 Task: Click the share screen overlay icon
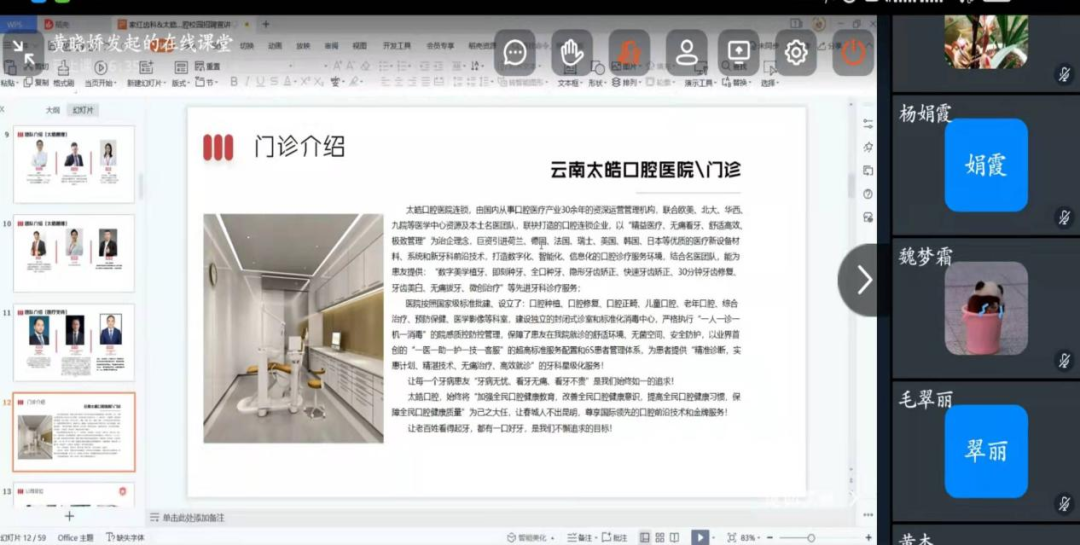738,52
